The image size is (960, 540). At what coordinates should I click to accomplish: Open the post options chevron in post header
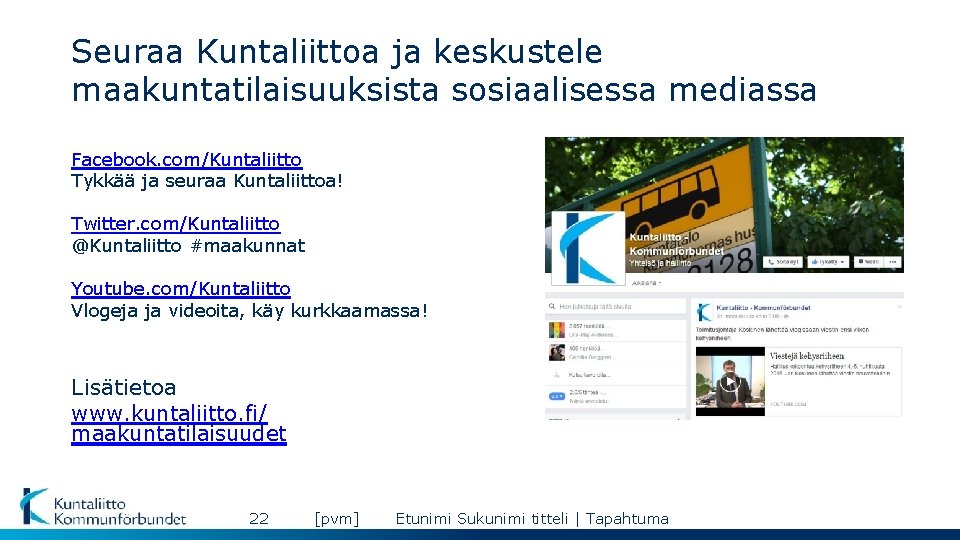[899, 306]
